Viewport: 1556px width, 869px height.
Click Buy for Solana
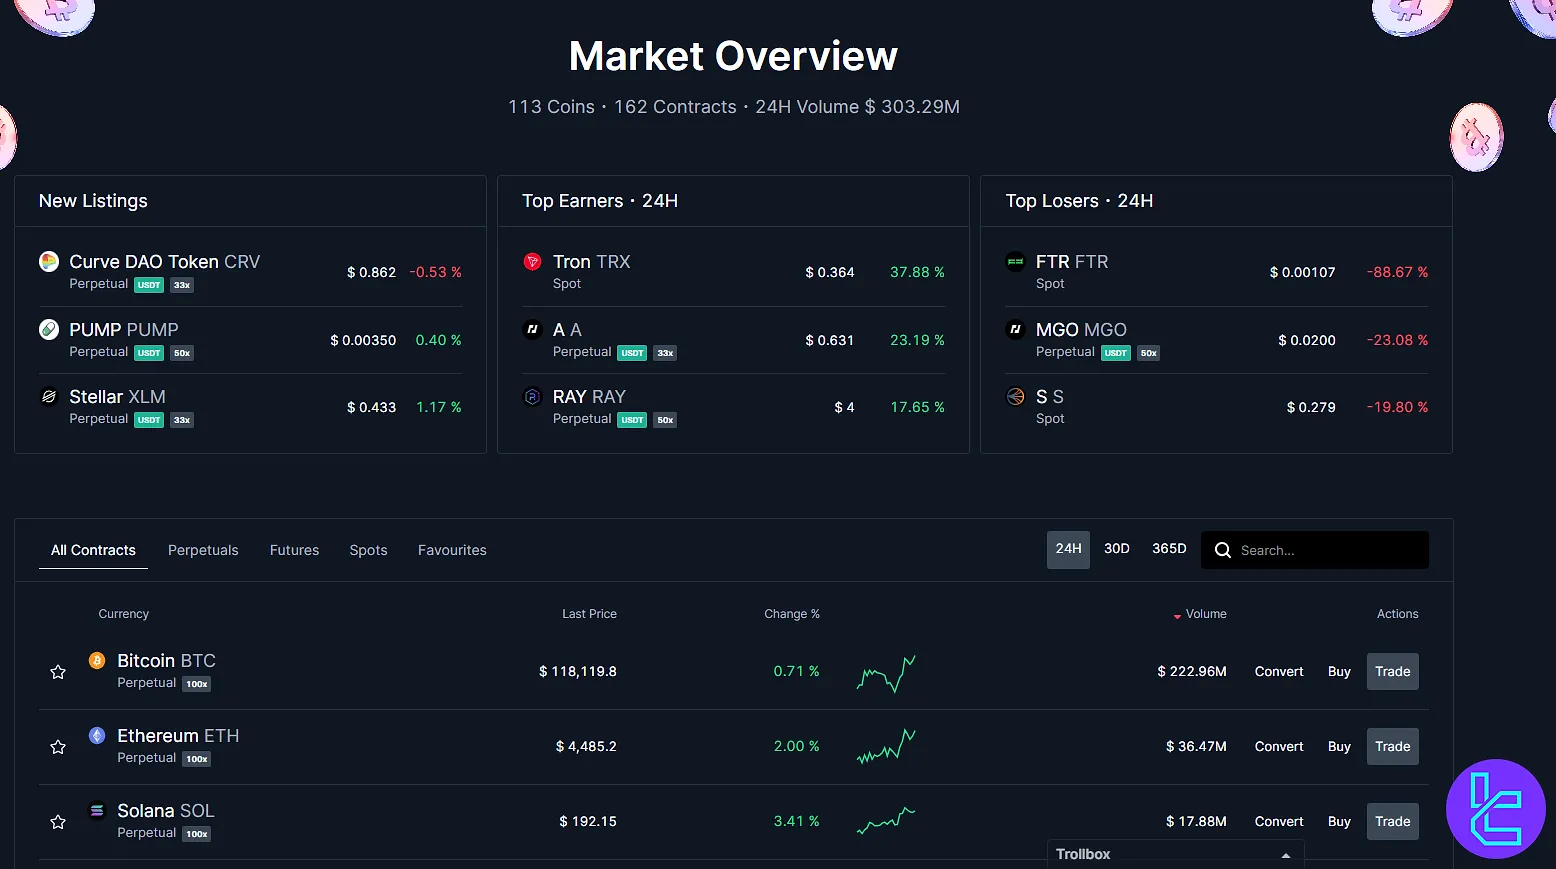pos(1339,821)
